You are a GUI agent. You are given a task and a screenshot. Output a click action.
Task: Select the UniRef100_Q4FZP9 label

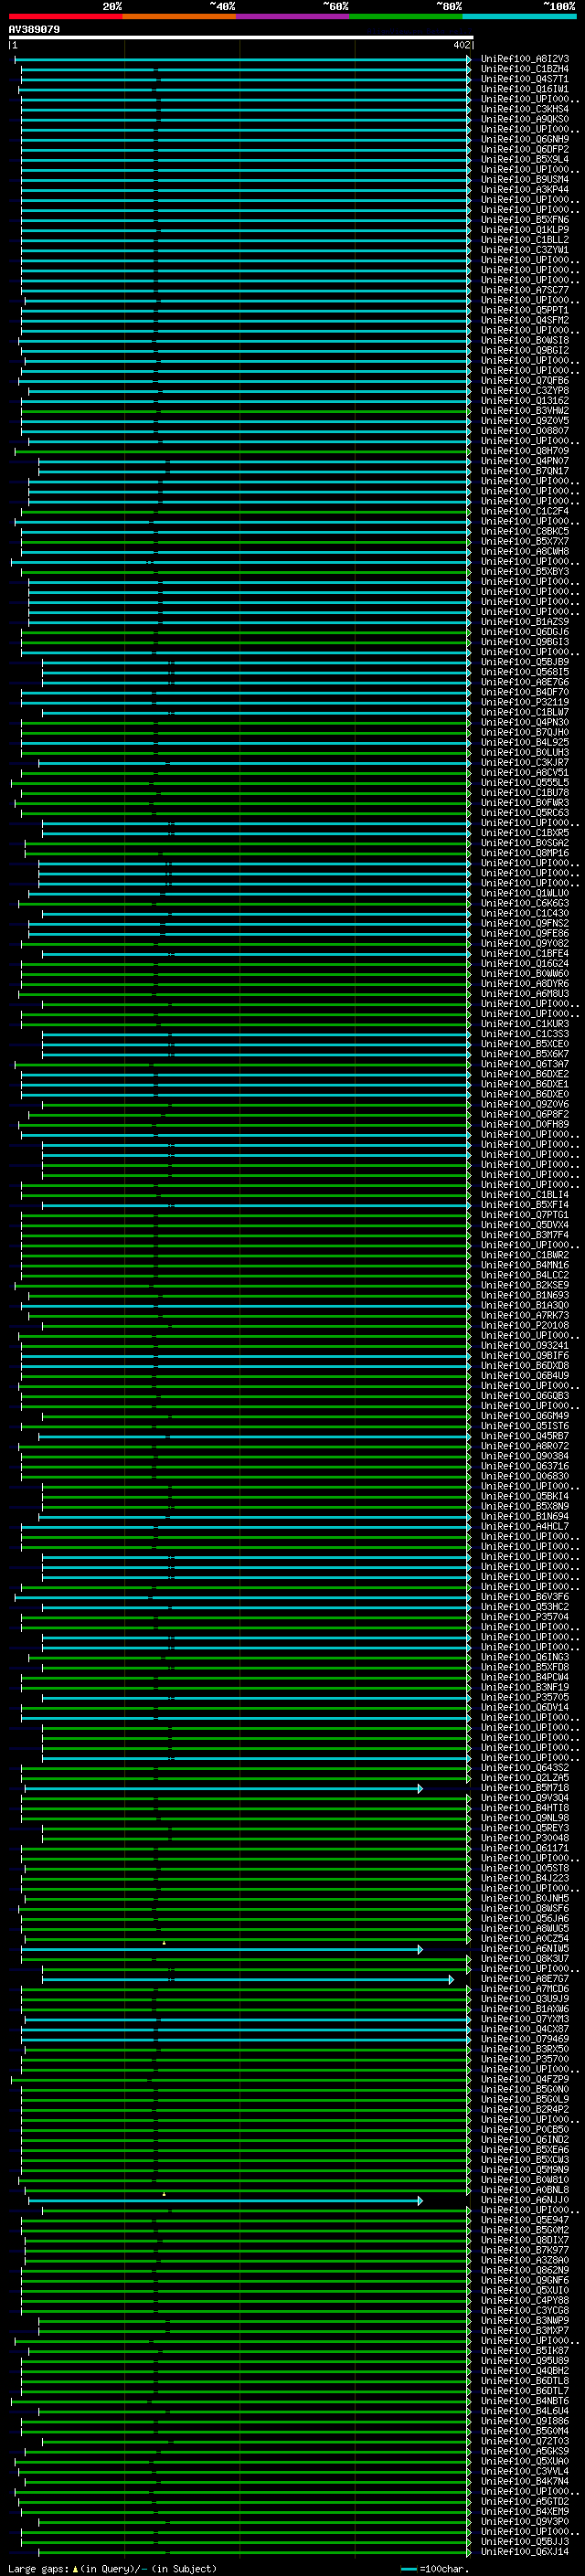pyautogui.click(x=524, y=2079)
